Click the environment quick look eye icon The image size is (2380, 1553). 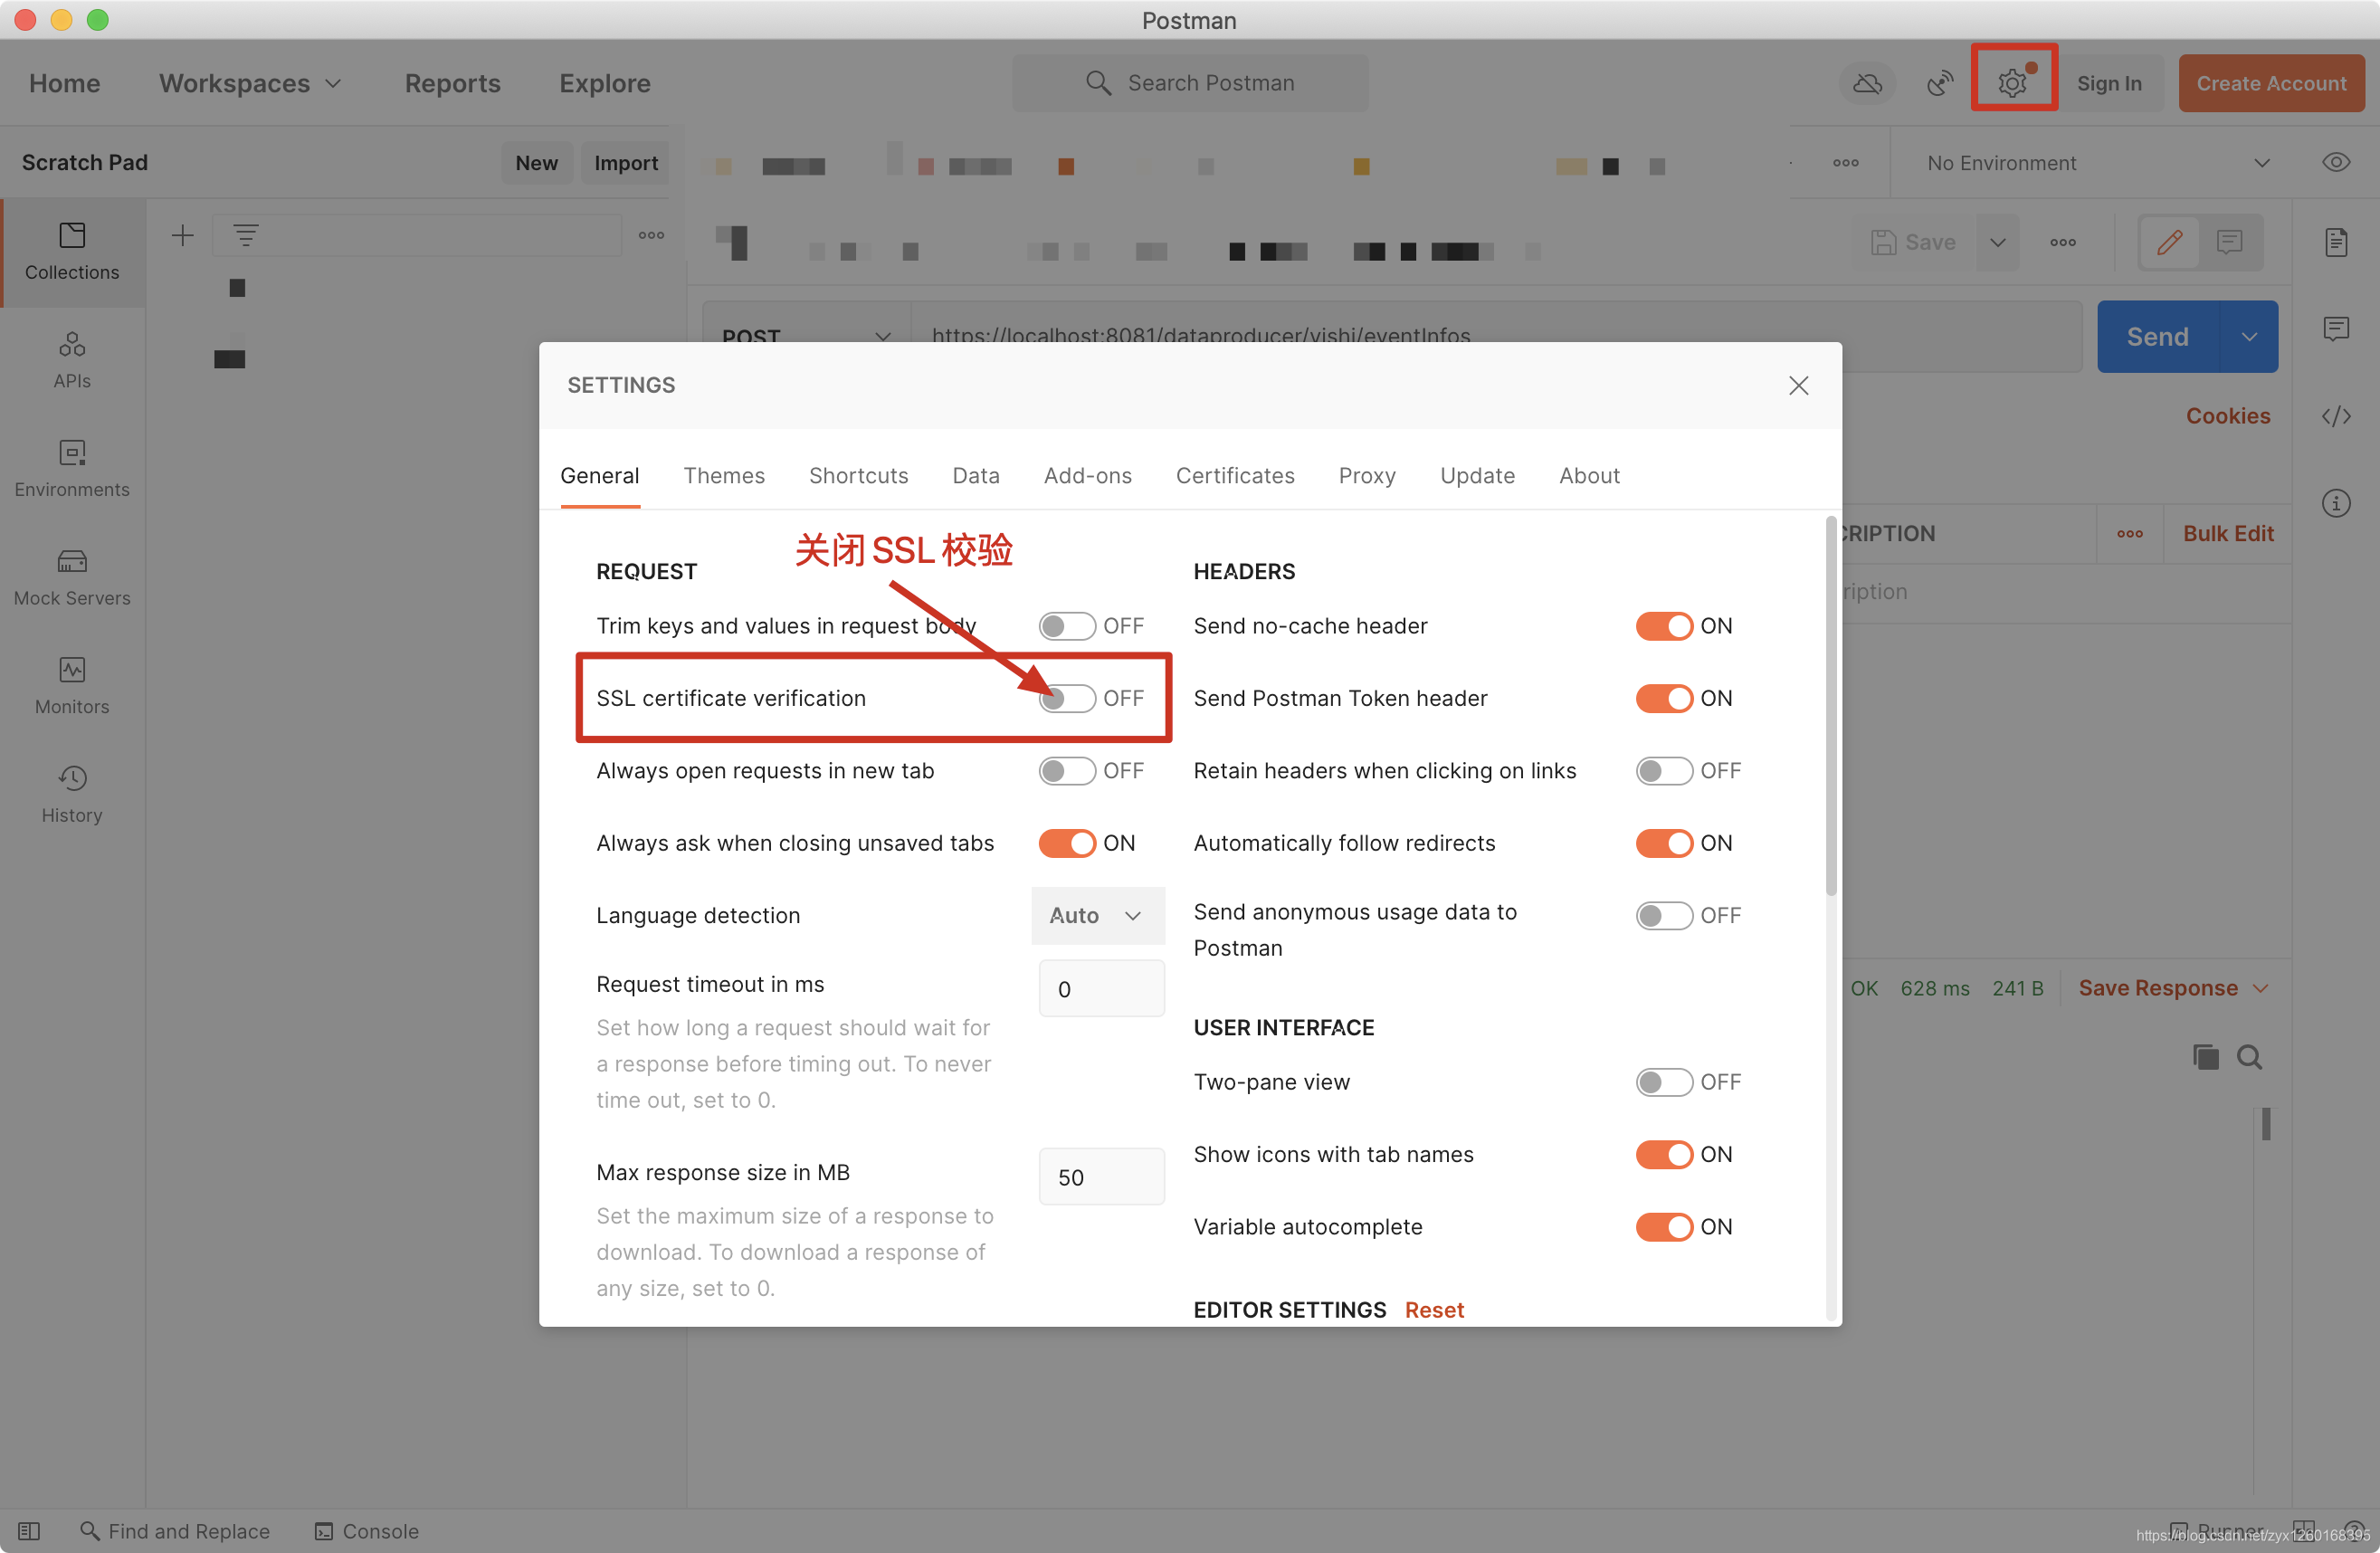click(2336, 162)
